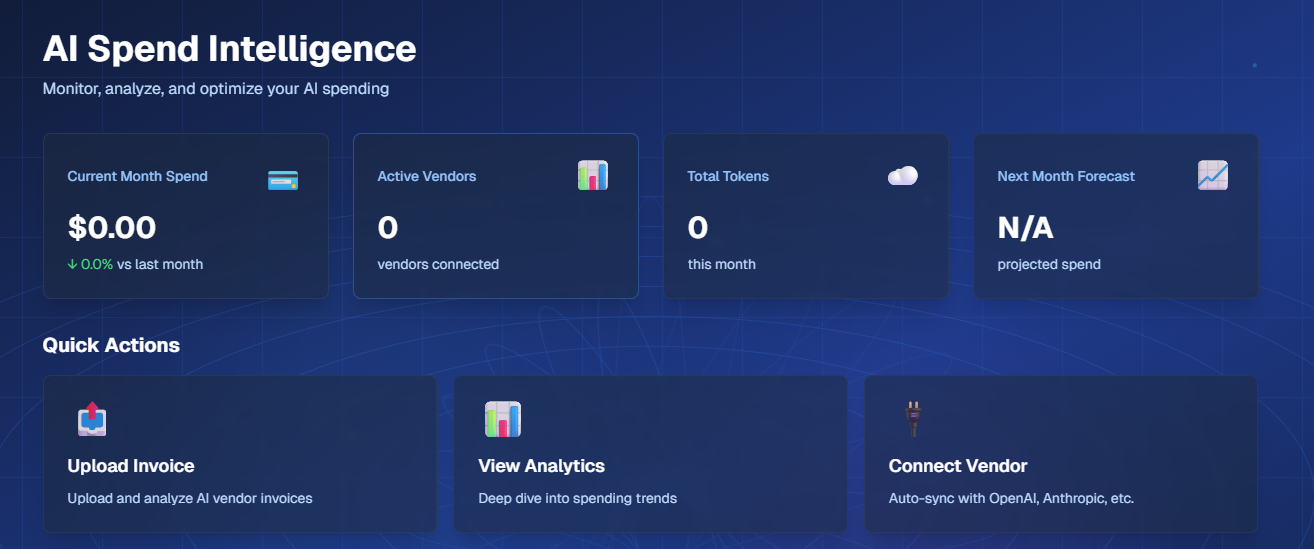
Task: Open the Upload Invoice quick action
Action: pos(240,455)
